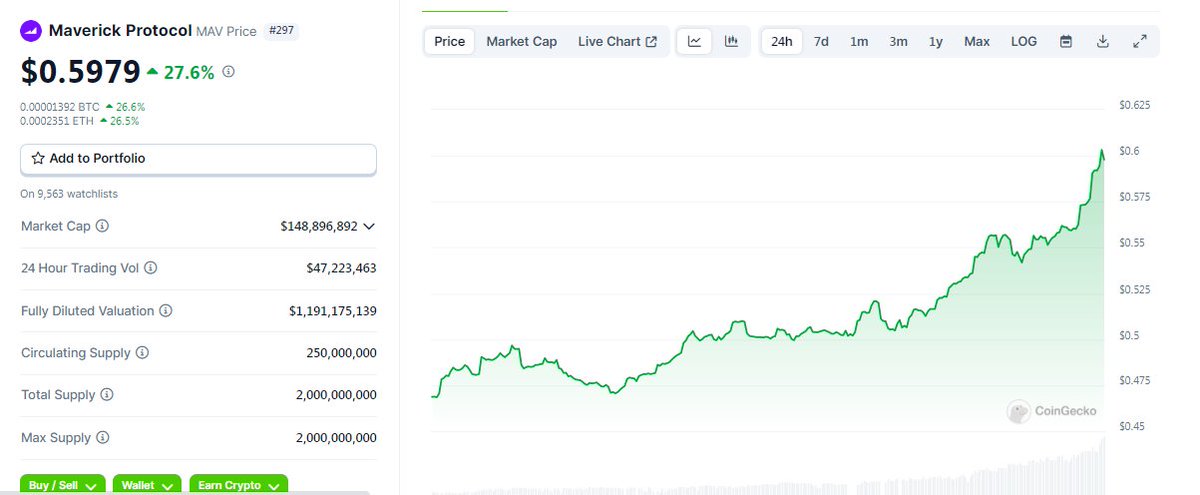Select the Price tab

pyautogui.click(x=450, y=41)
